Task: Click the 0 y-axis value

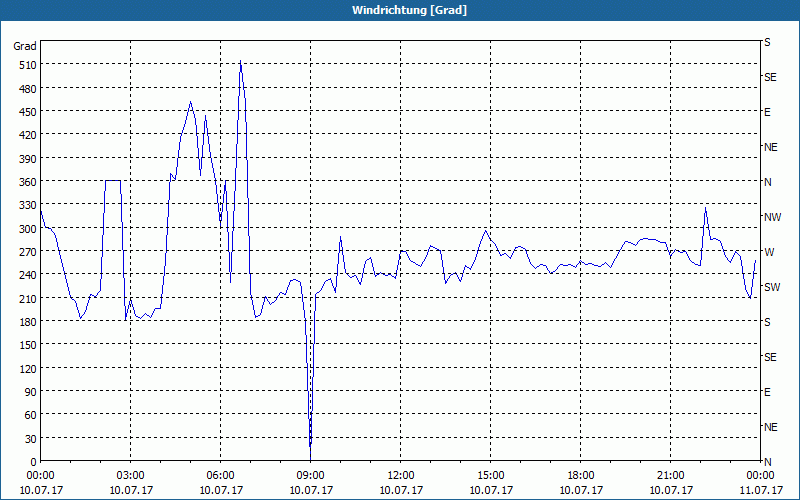Action: tap(34, 462)
